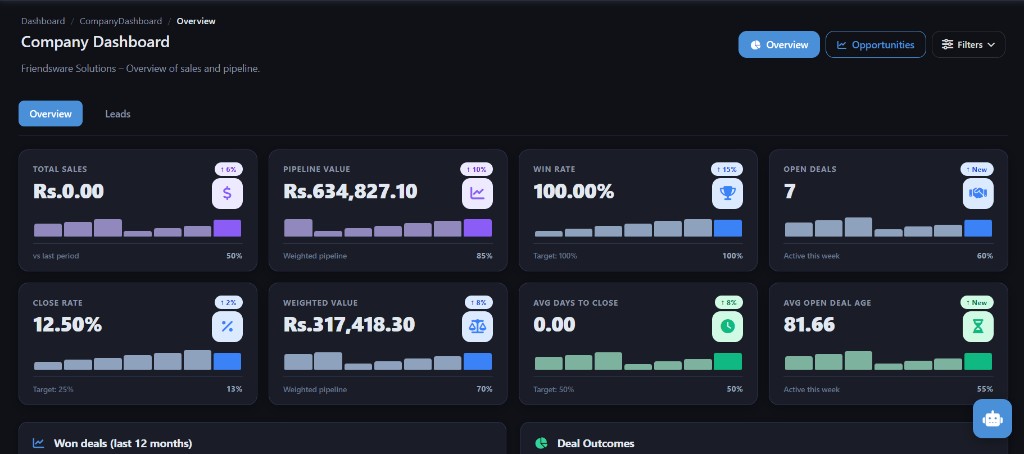
Task: Click the New badge on Avg Open Deal Age
Action: point(977,302)
